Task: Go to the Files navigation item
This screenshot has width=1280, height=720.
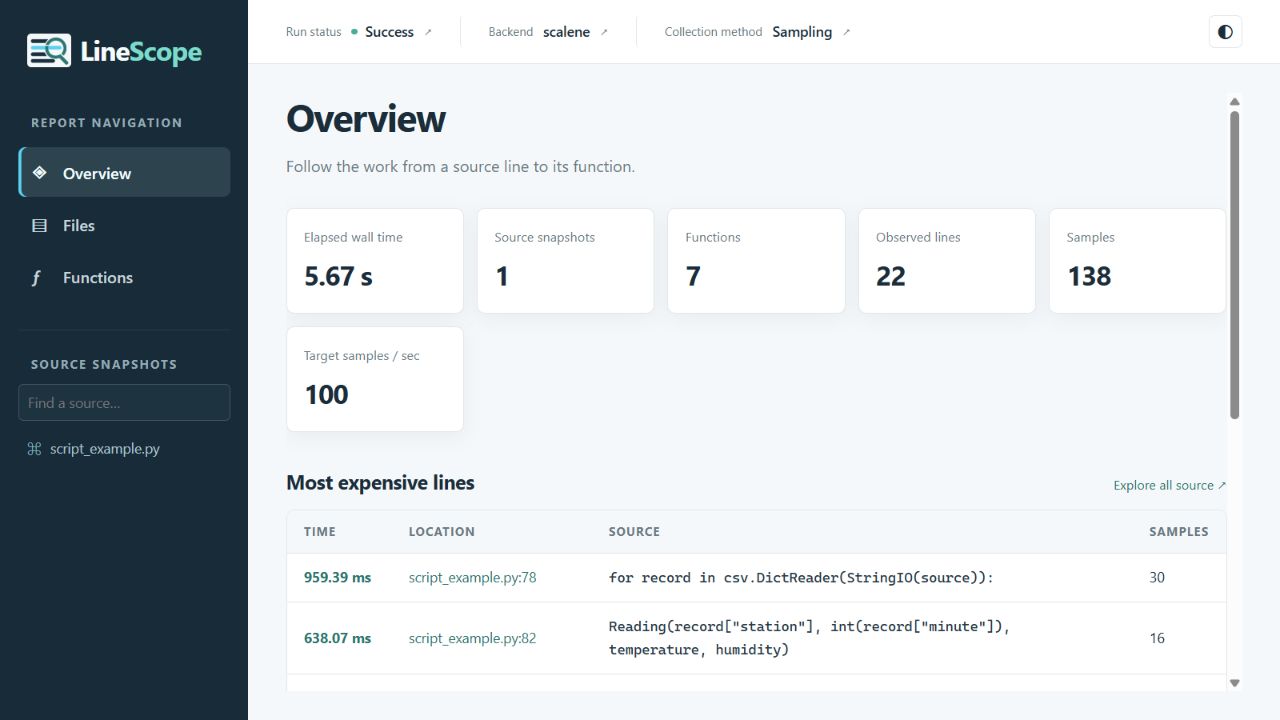Action: [x=125, y=225]
